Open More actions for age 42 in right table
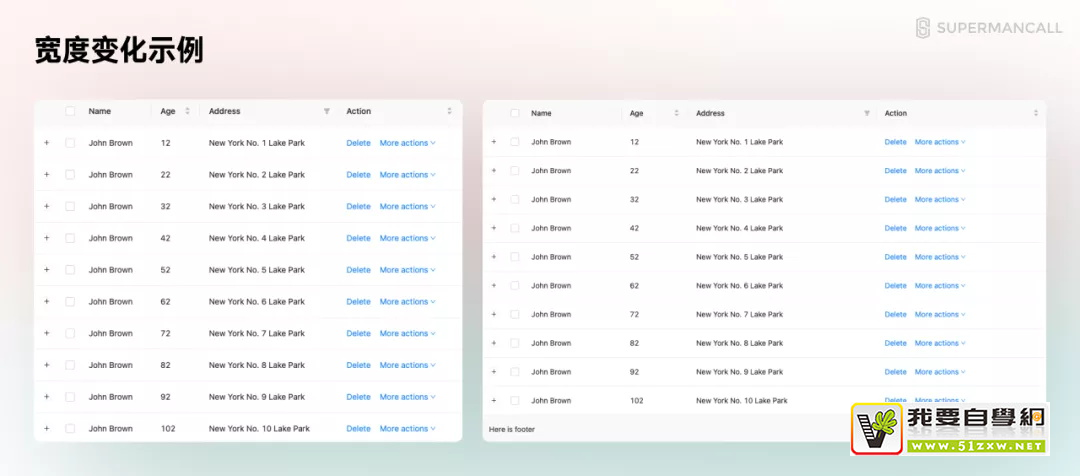Viewport: 1080px width, 476px height. click(939, 228)
